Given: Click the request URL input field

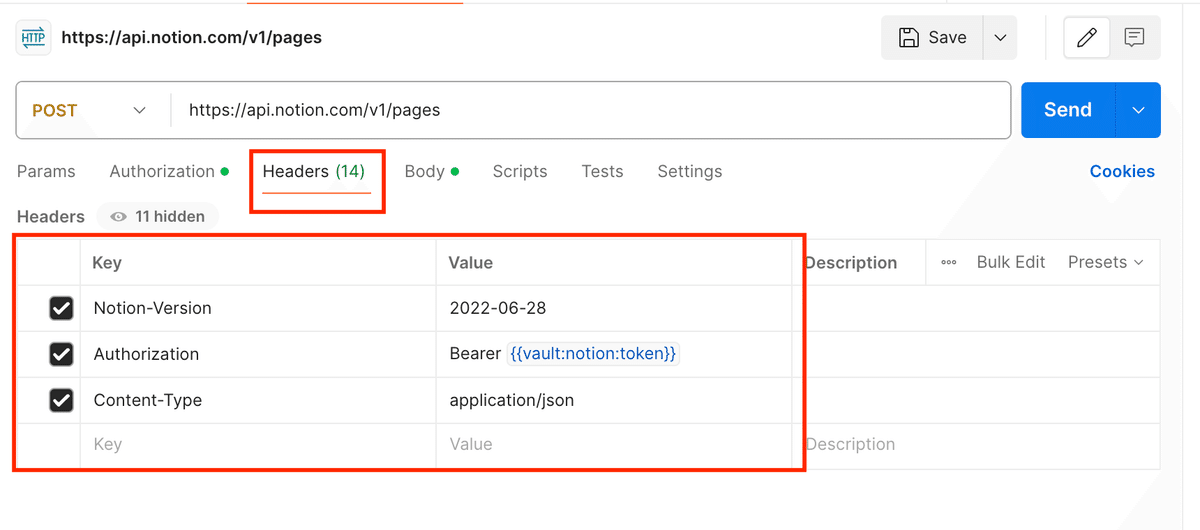Looking at the screenshot, I should (x=590, y=110).
